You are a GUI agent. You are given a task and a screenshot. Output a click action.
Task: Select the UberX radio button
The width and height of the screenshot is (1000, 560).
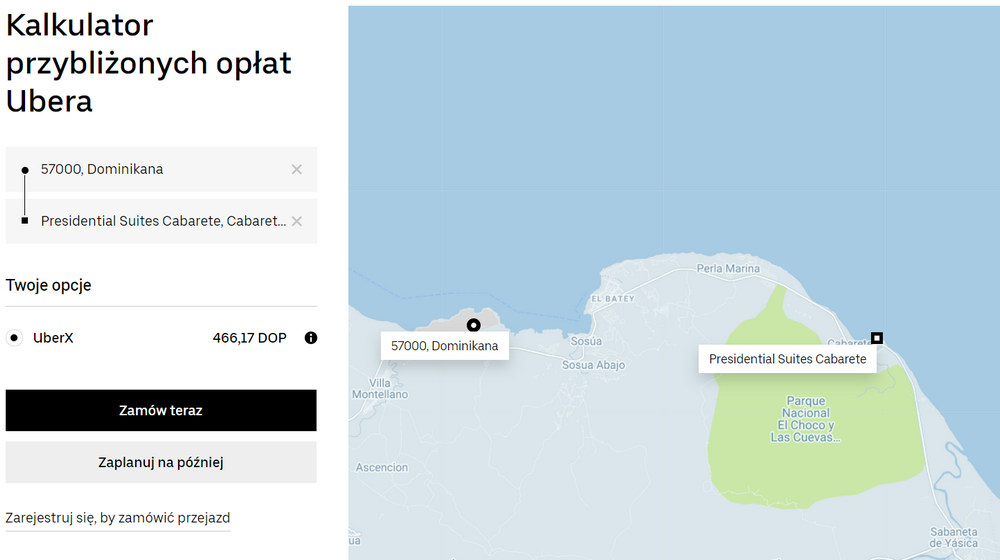click(x=15, y=338)
